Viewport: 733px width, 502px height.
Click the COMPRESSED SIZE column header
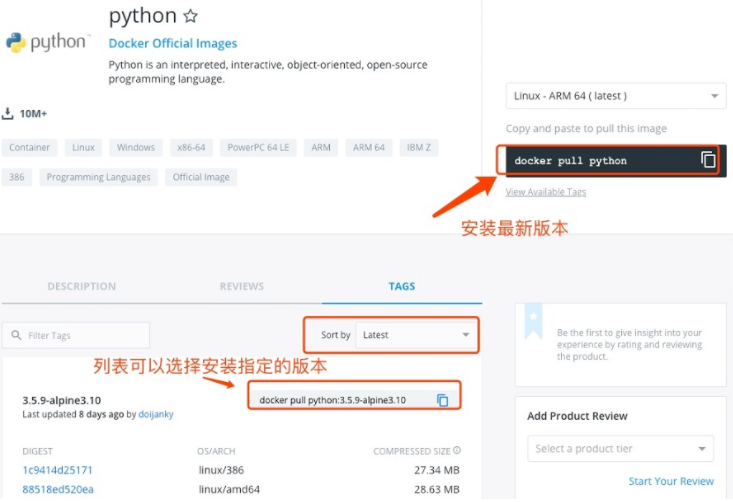pyautogui.click(x=411, y=451)
